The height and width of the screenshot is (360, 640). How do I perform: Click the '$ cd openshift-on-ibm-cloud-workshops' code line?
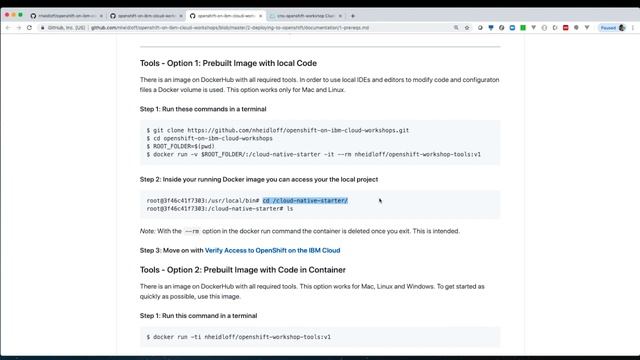[209, 138]
